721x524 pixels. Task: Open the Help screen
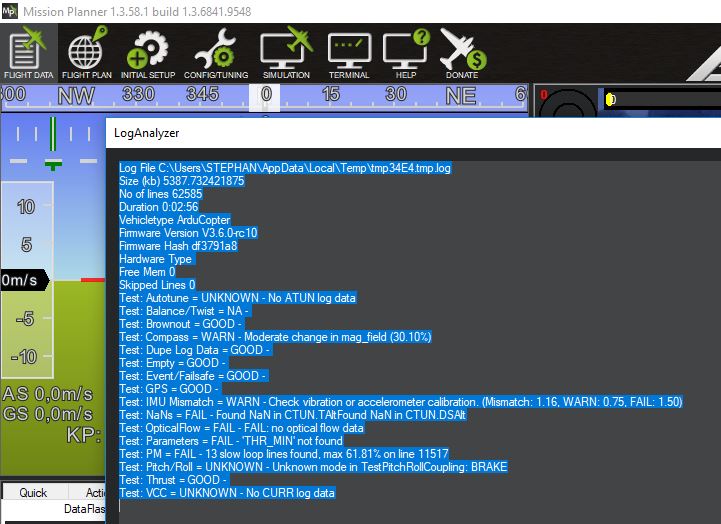click(x=406, y=53)
